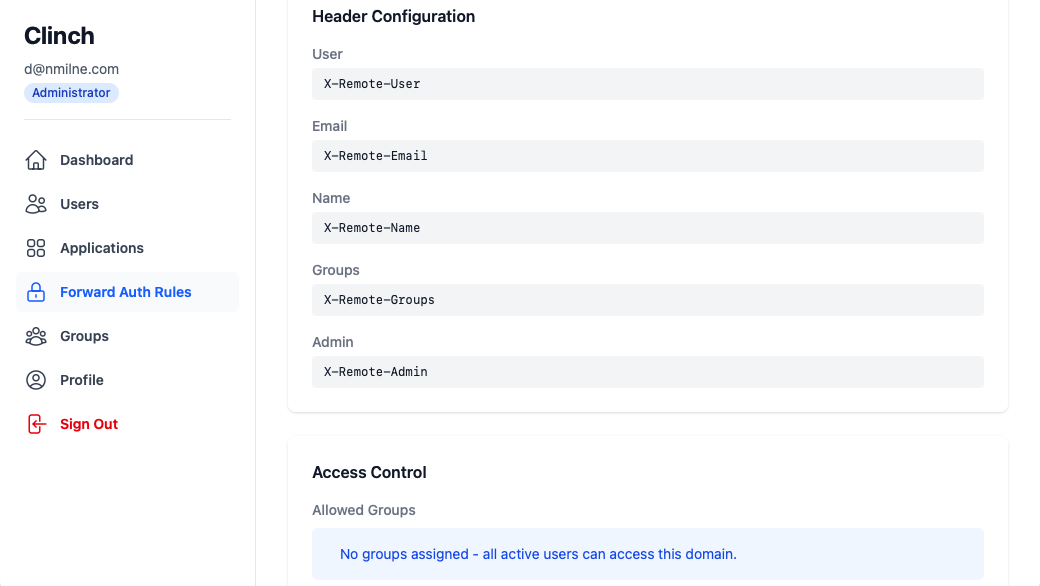The width and height of the screenshot is (1040, 586).
Task: Click the Groups icon in sidebar
Action: [36, 336]
